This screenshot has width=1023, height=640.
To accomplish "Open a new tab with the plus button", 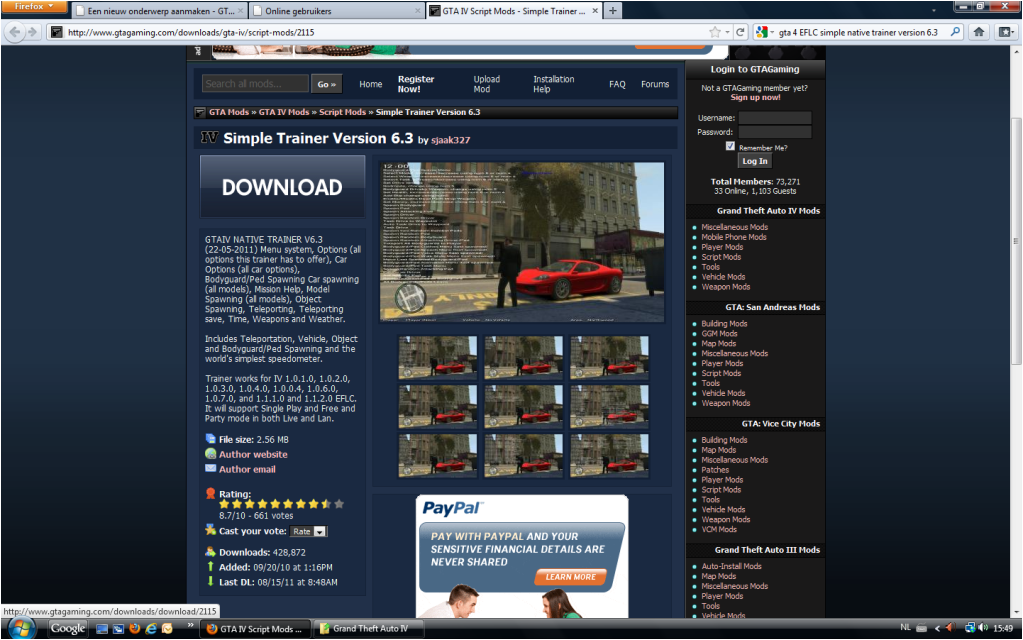I will pos(613,10).
